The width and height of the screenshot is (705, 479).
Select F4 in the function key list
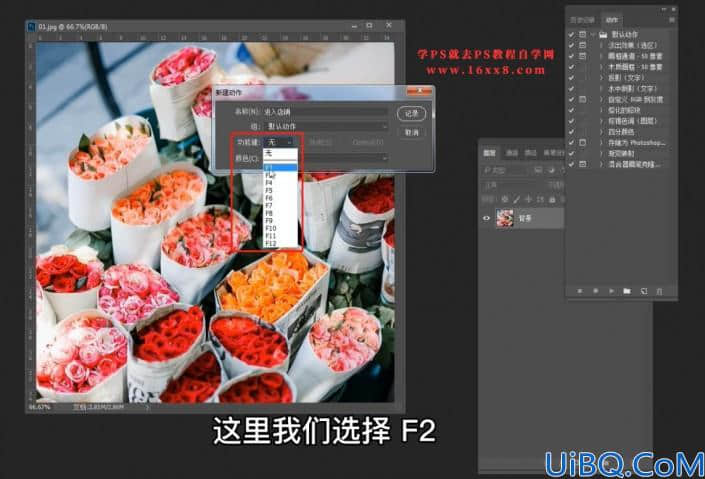(x=280, y=183)
